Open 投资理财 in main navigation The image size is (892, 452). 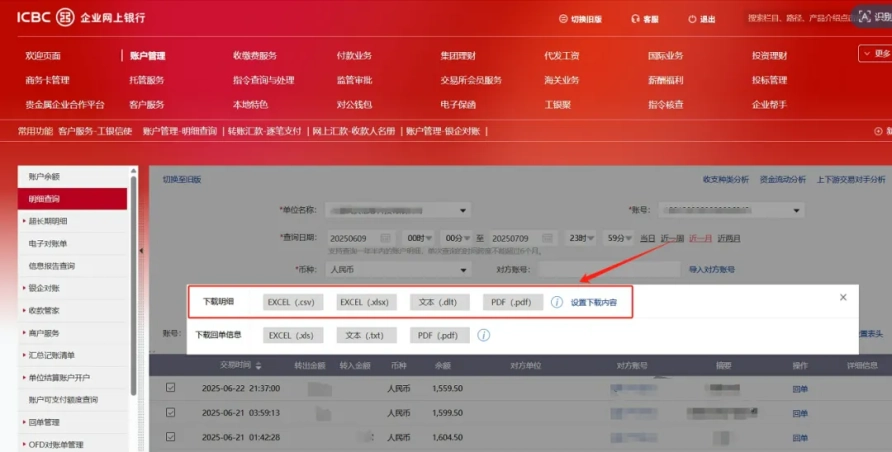pyautogui.click(x=769, y=56)
